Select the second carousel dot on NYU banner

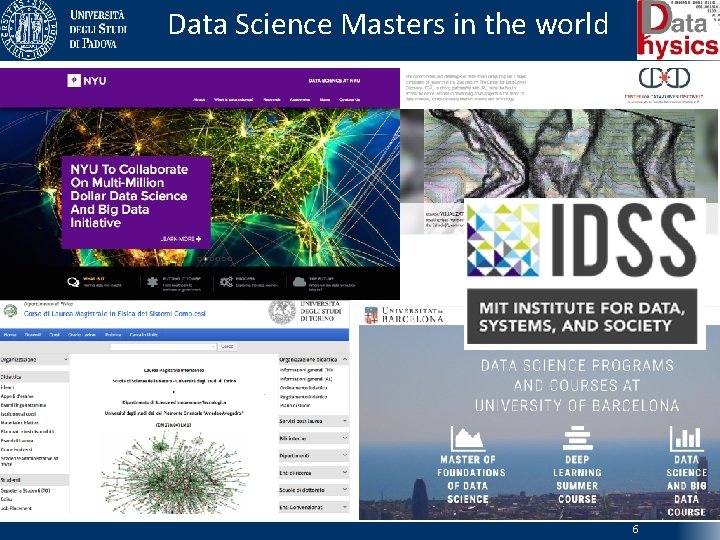(206, 259)
